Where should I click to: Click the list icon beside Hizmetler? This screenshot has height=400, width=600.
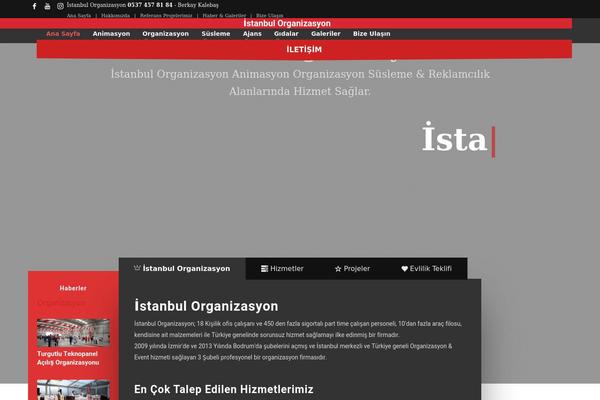264,269
